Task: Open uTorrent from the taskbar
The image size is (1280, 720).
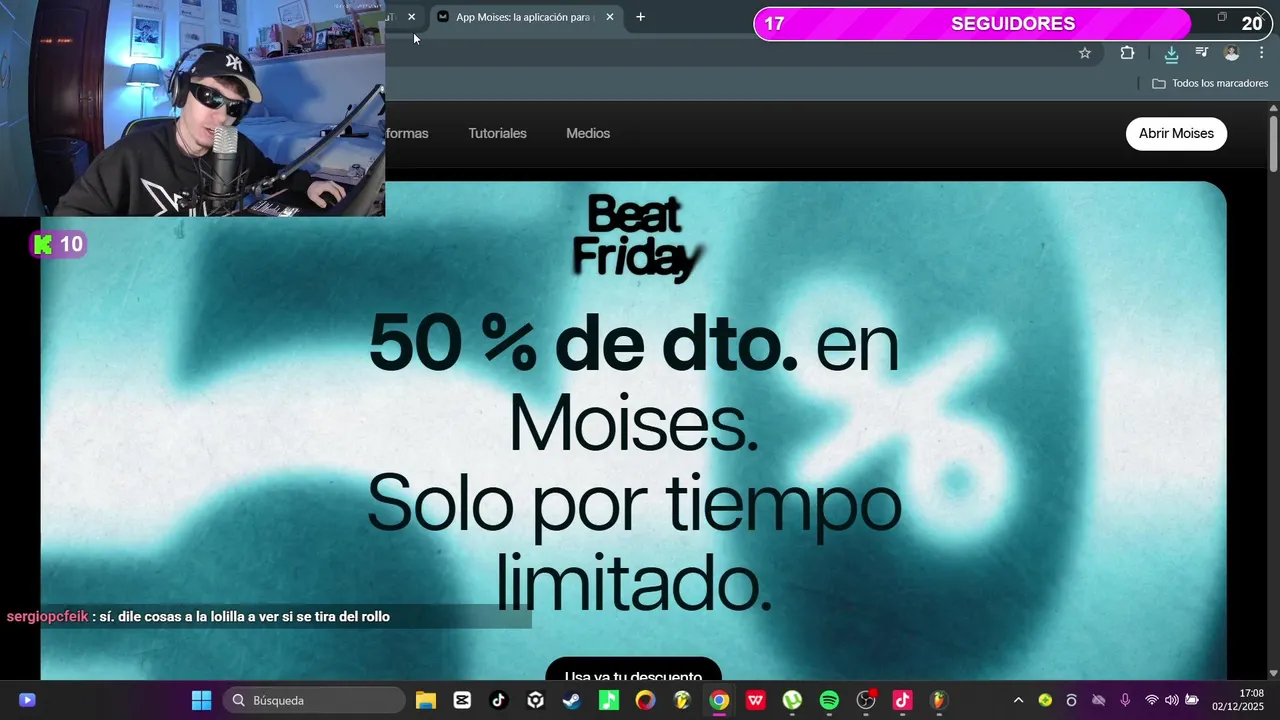Action: pos(792,700)
